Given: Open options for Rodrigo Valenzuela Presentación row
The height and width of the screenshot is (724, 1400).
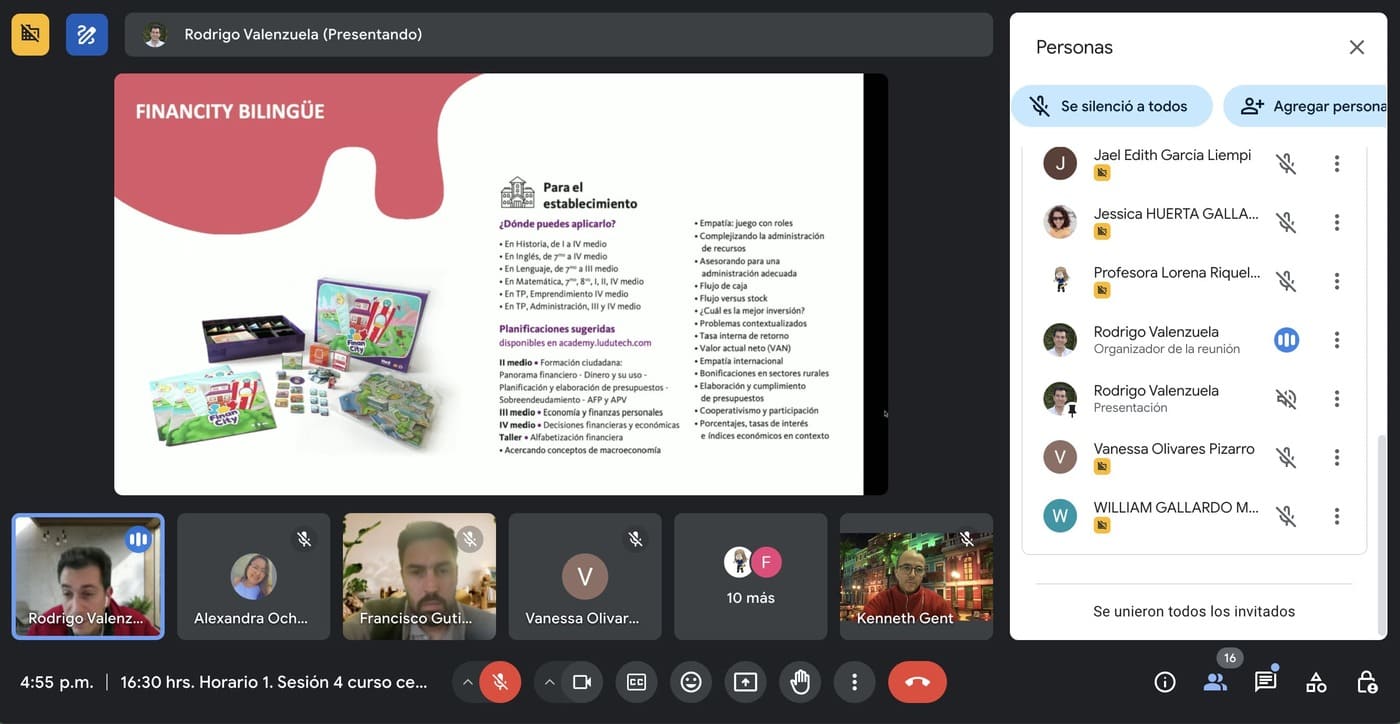Looking at the screenshot, I should pyautogui.click(x=1336, y=399).
